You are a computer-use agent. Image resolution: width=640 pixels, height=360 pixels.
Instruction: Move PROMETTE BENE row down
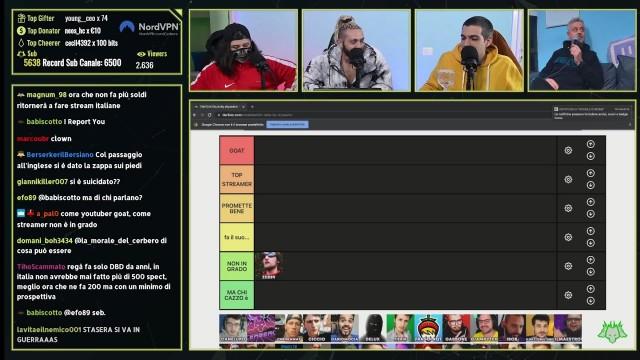point(591,214)
